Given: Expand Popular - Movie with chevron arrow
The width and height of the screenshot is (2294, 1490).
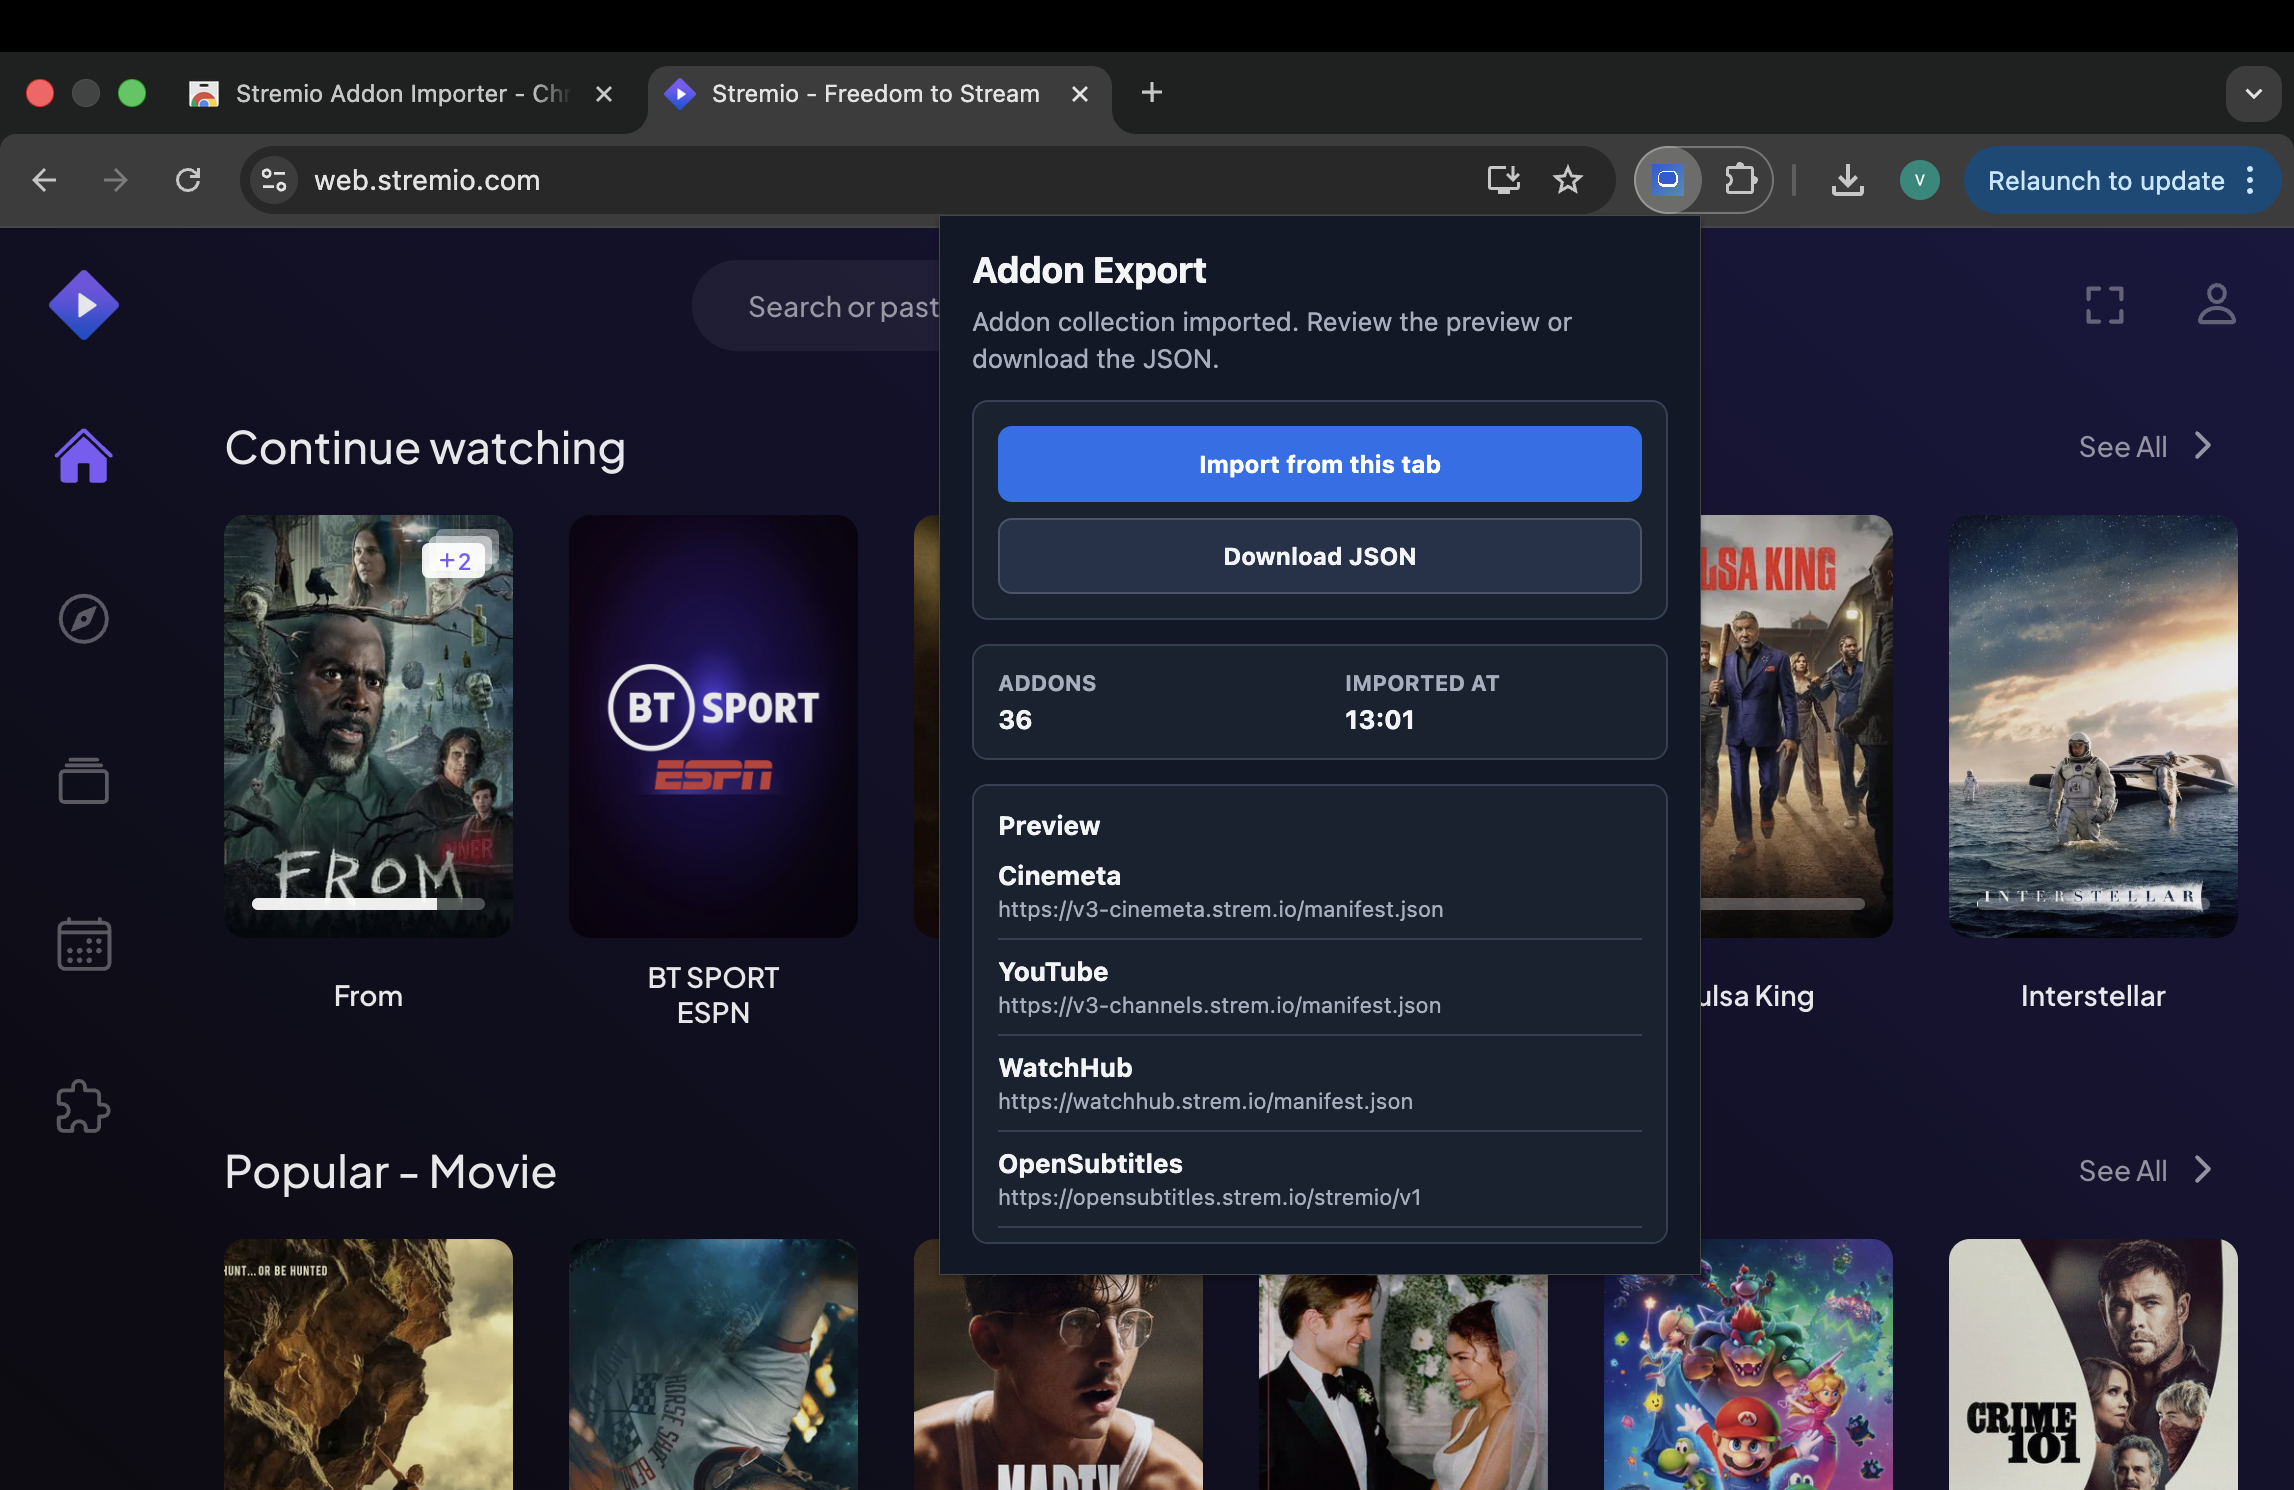Looking at the screenshot, I should pyautogui.click(x=2203, y=1170).
